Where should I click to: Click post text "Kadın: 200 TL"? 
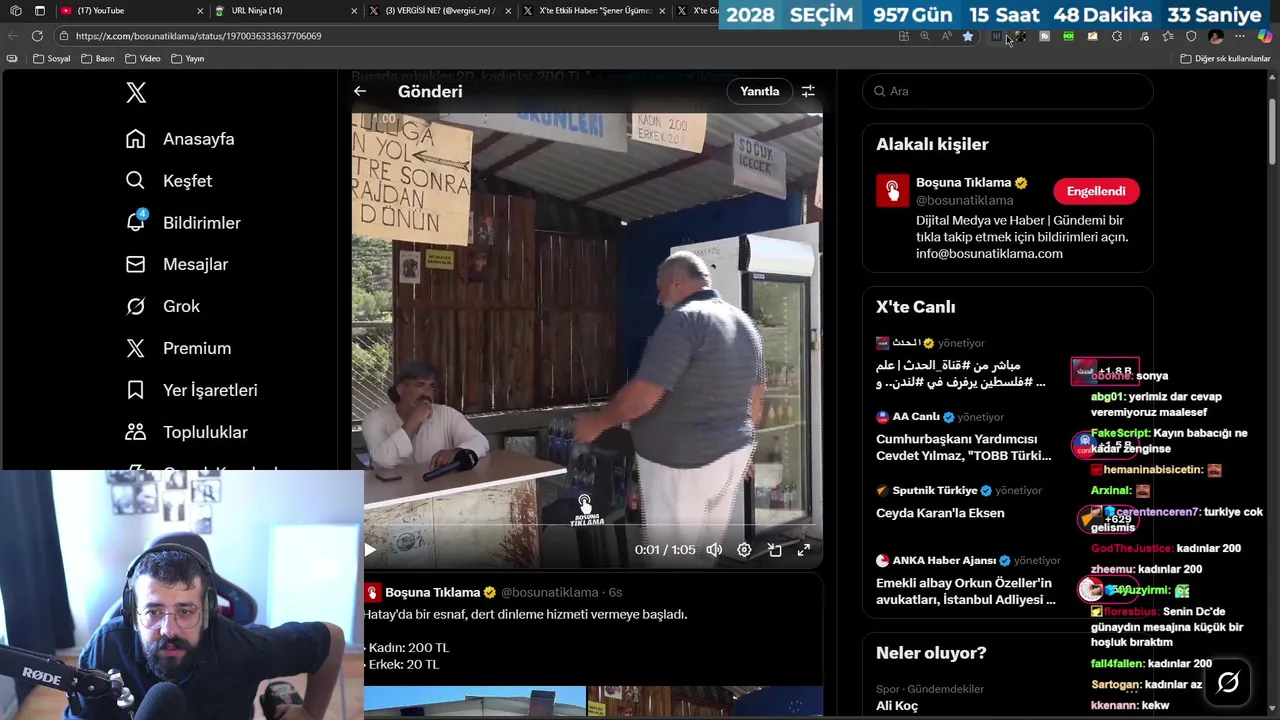coord(408,648)
